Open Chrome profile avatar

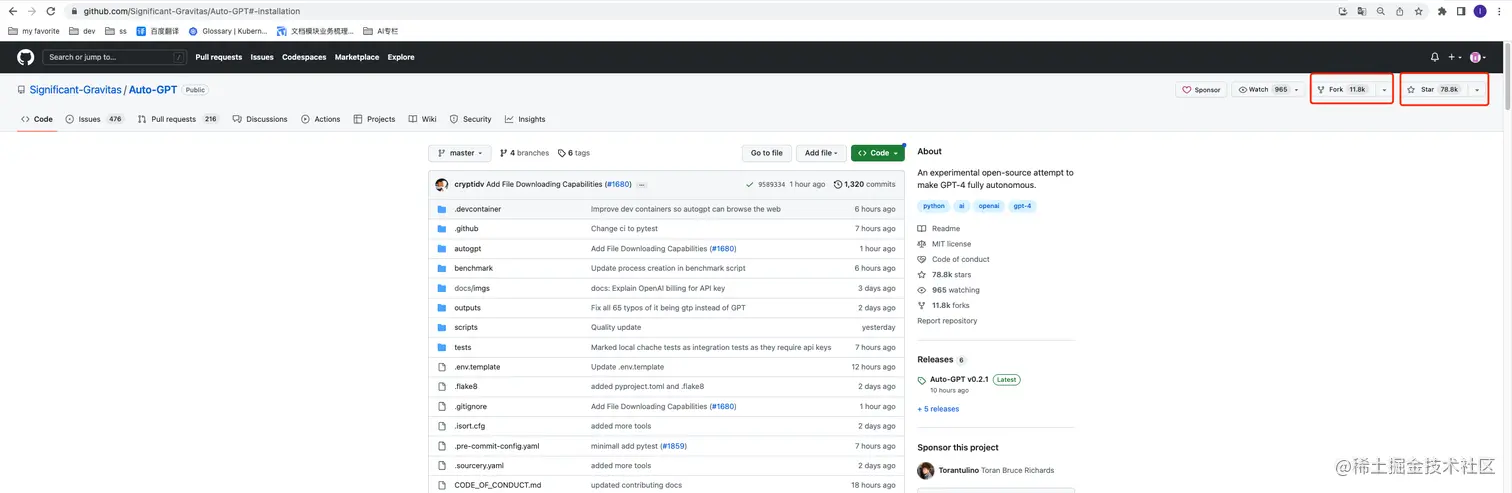tap(1480, 11)
